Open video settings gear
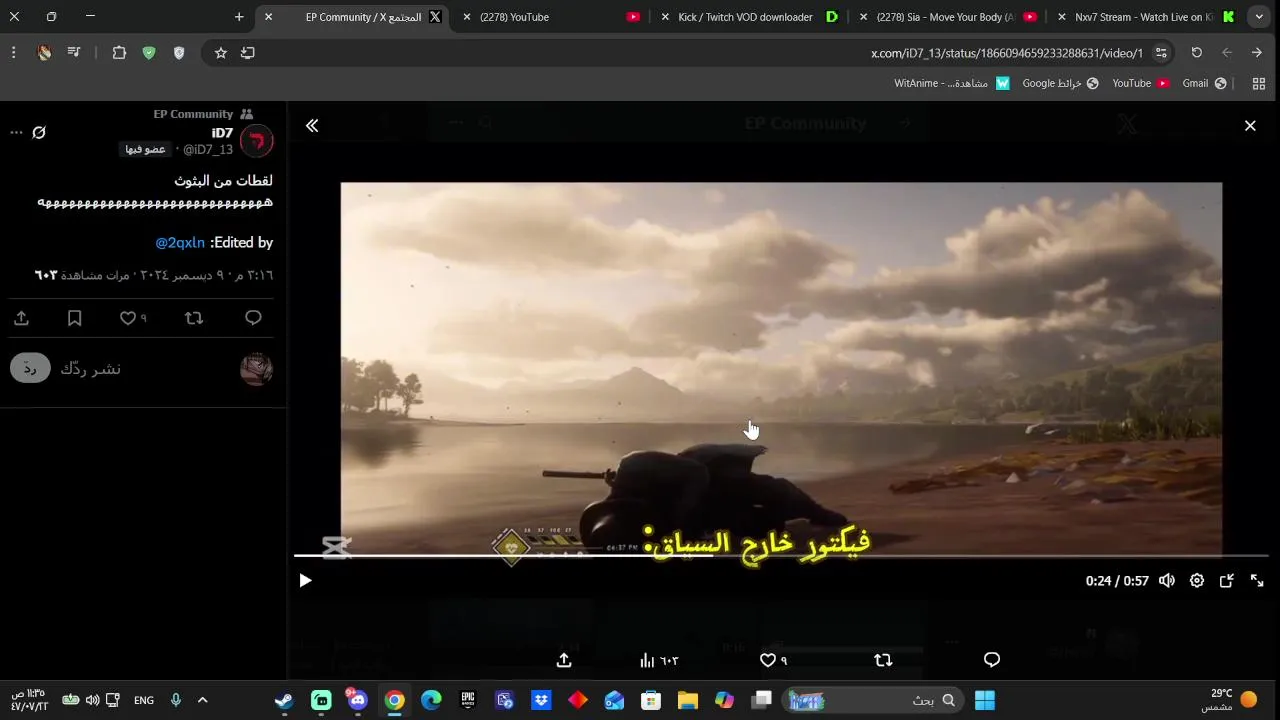 coord(1197,581)
